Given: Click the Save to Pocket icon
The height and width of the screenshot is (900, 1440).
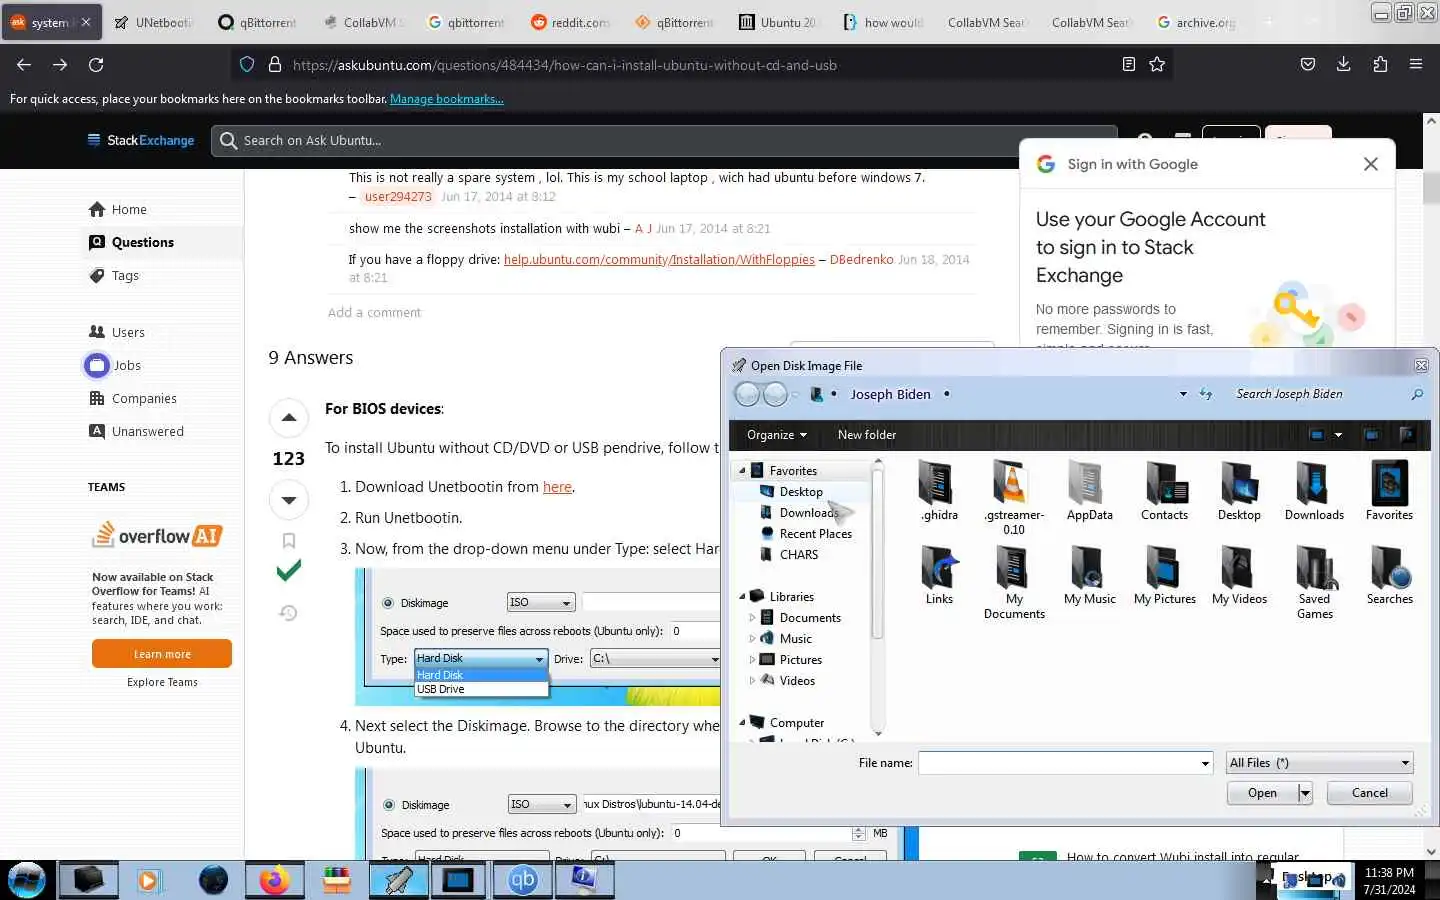Looking at the screenshot, I should (1307, 65).
